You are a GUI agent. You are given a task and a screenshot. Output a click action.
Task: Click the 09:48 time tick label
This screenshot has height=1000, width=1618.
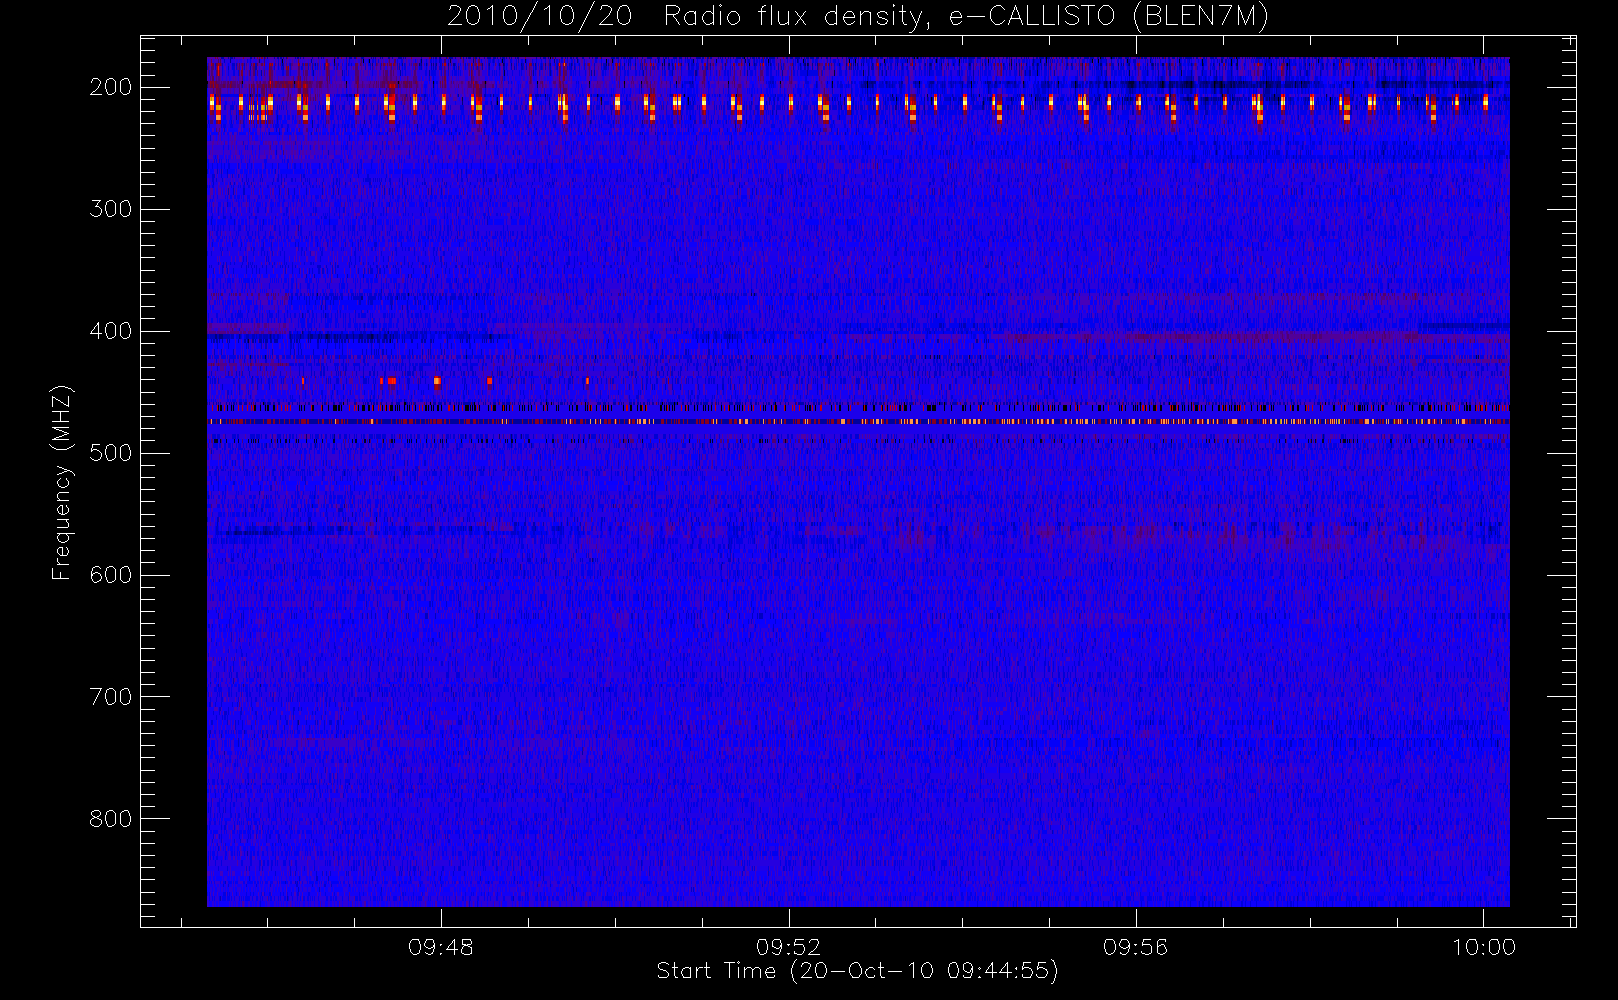441,947
